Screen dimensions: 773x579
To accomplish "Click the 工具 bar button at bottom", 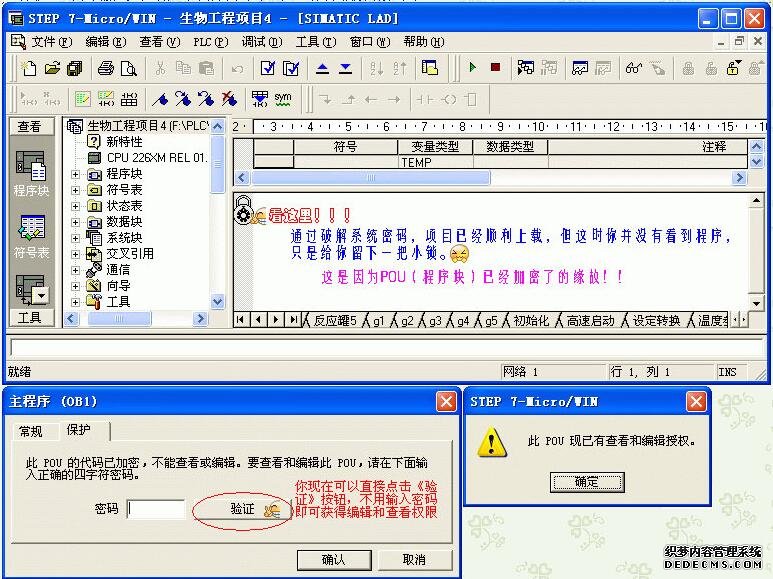I will (x=30, y=317).
